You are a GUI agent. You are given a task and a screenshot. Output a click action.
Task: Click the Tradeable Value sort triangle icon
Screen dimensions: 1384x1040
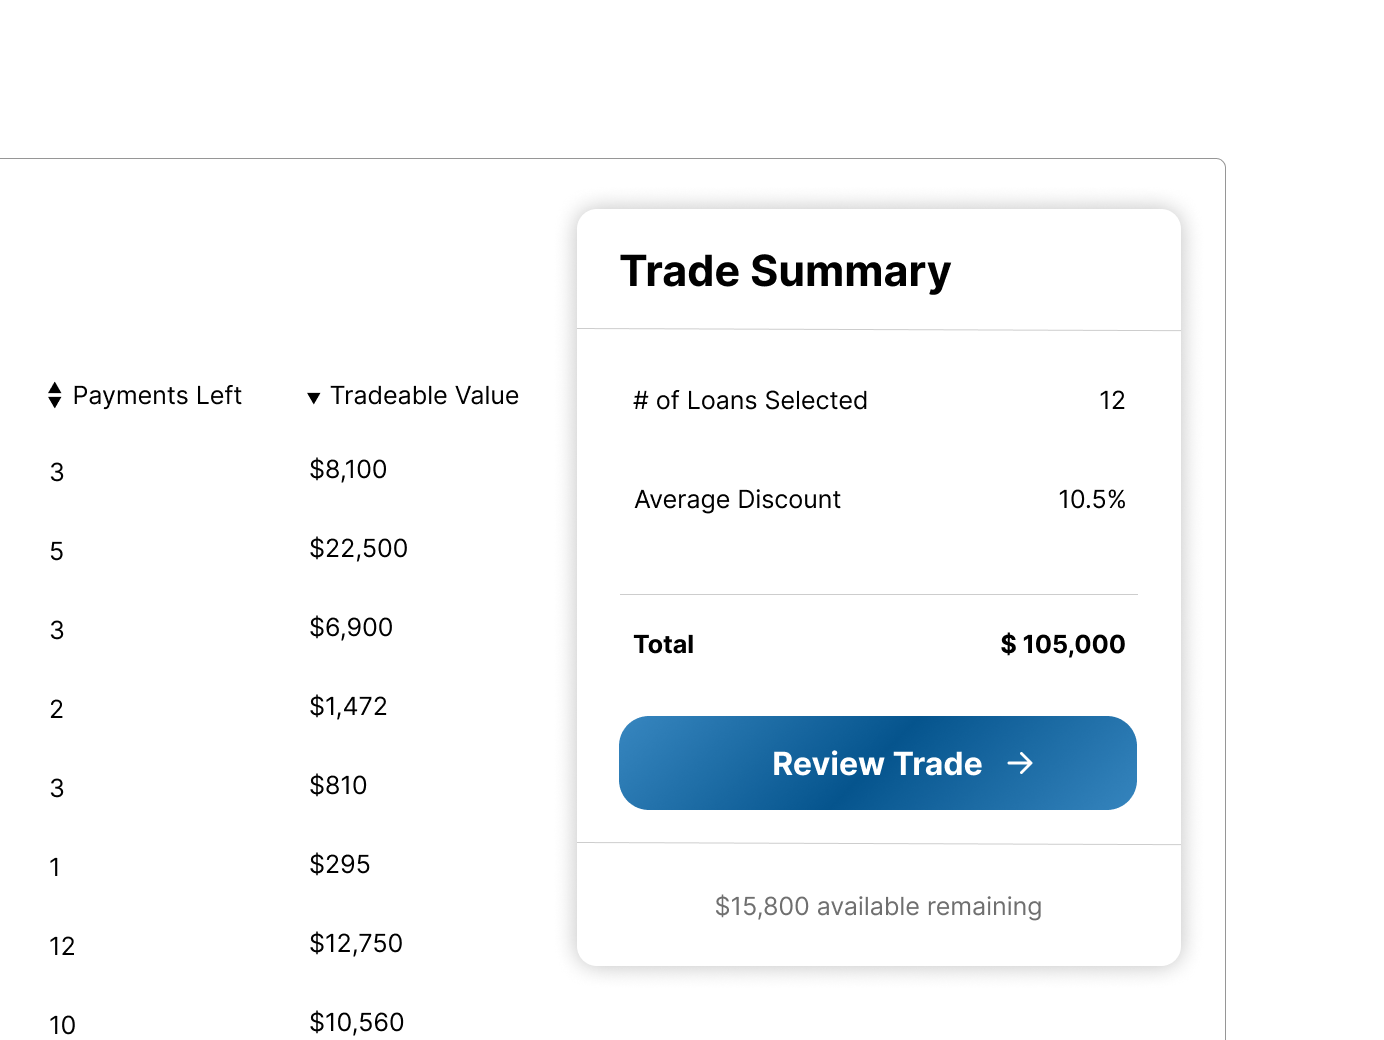(x=314, y=398)
